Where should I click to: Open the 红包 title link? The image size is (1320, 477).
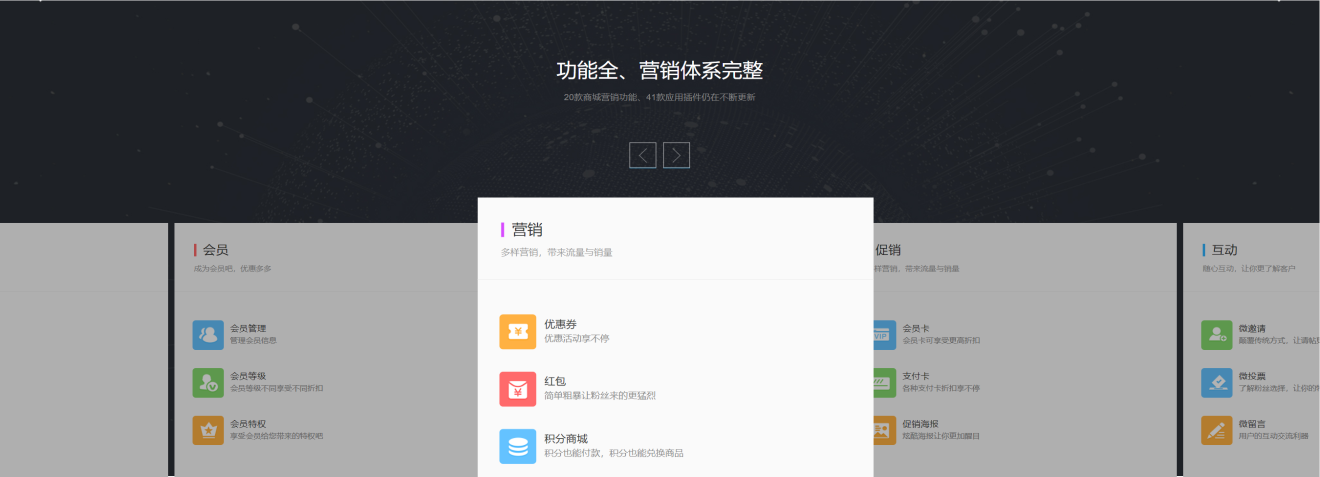(x=555, y=382)
